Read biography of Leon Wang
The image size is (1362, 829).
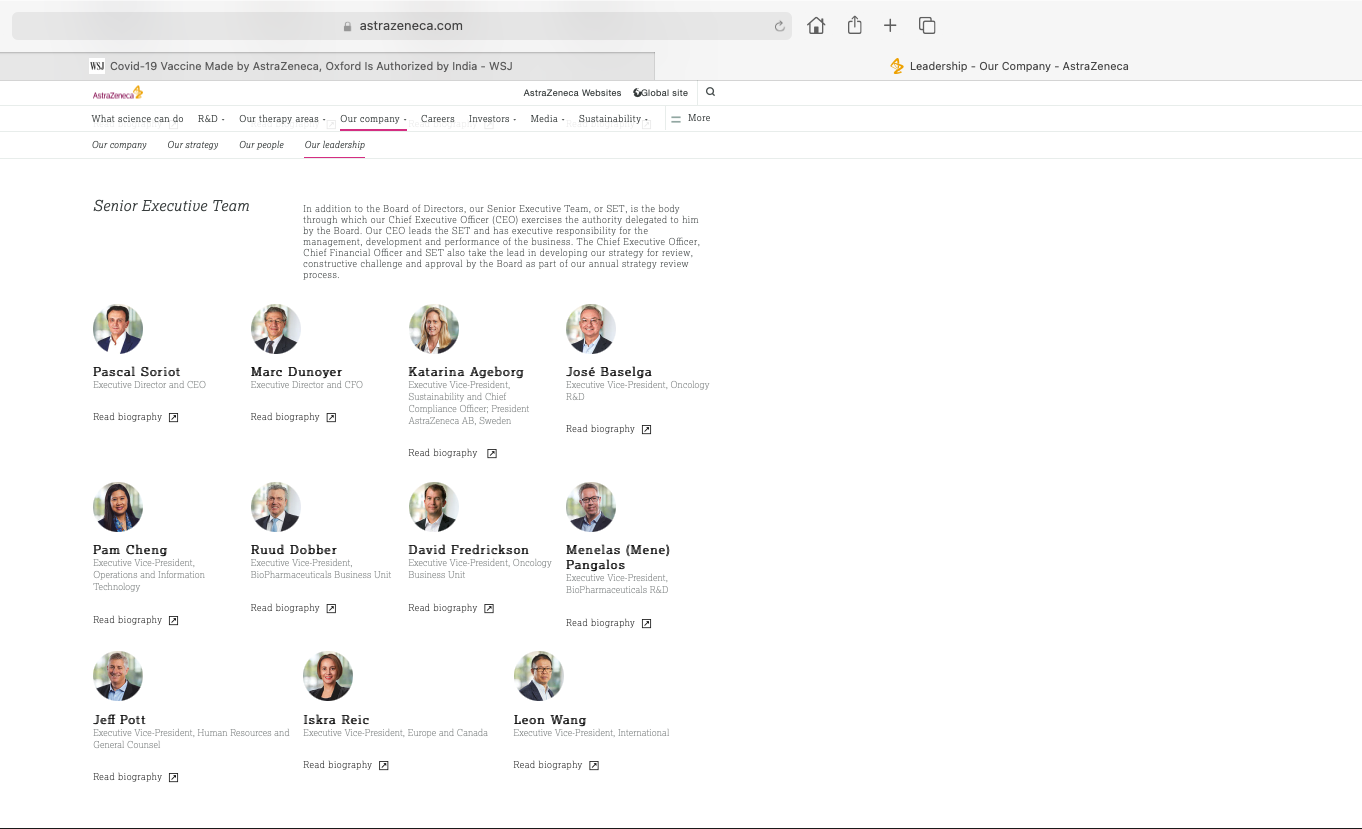[x=547, y=765]
